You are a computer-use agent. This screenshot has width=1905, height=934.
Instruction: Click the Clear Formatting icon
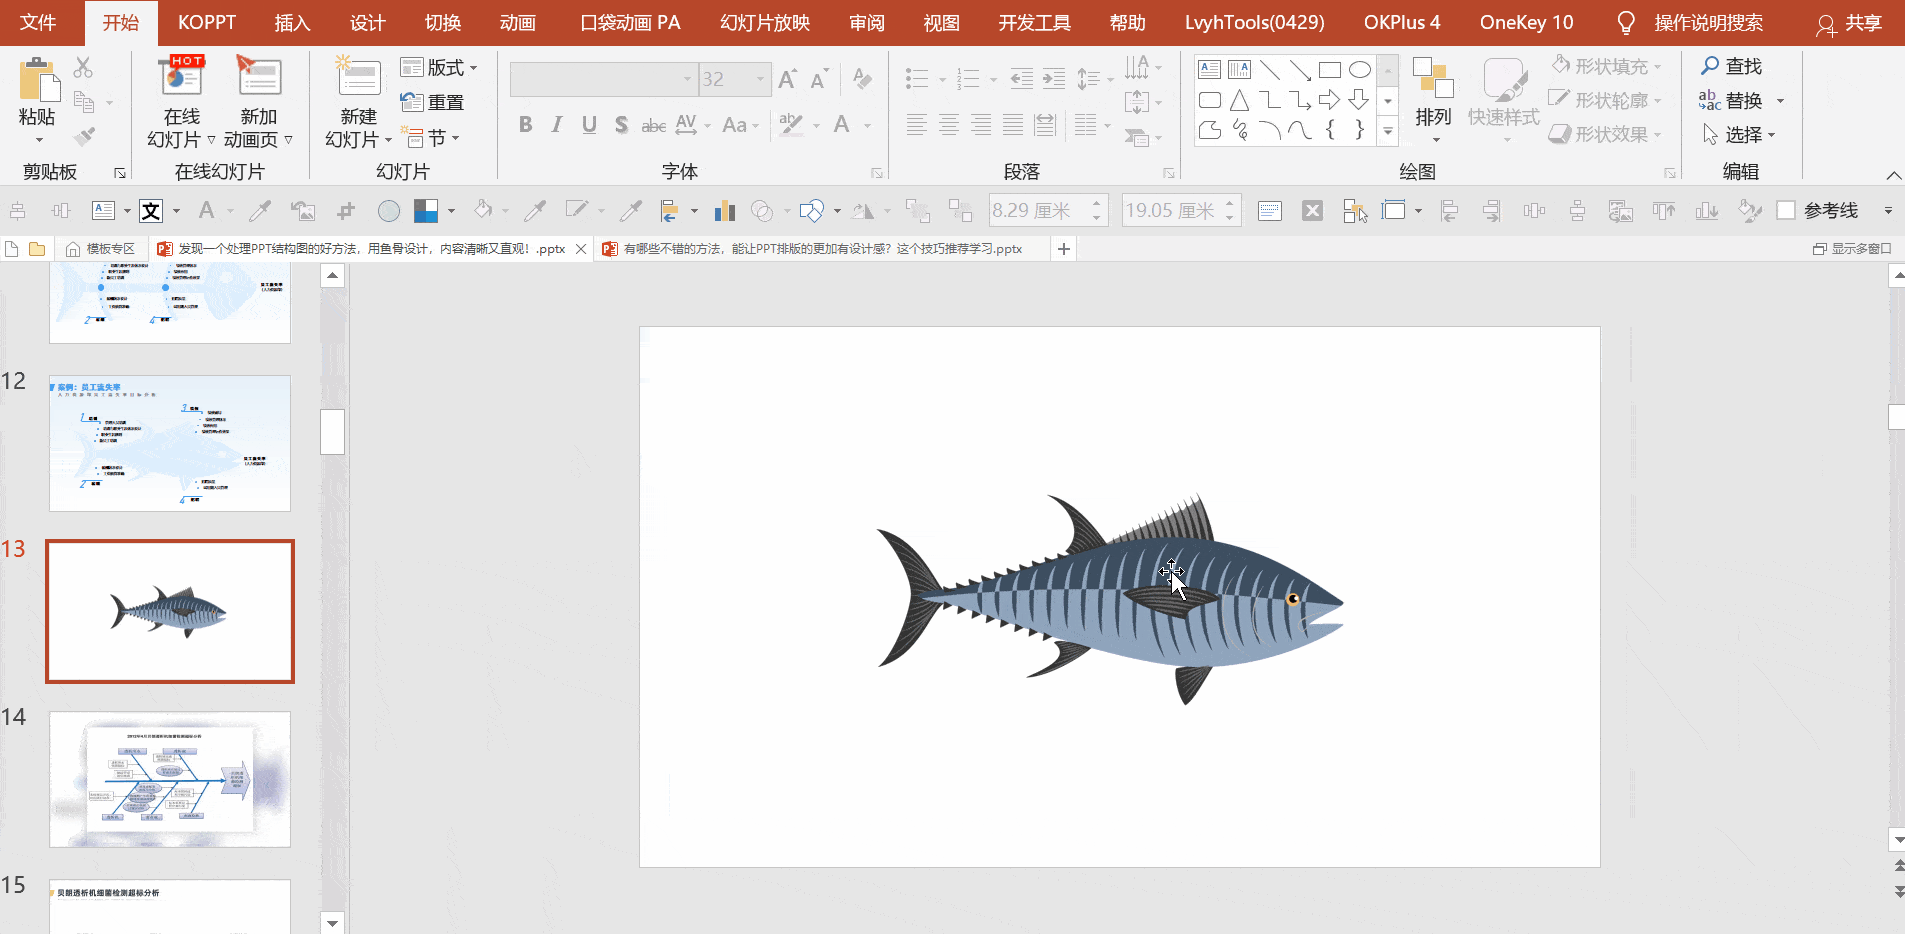862,79
